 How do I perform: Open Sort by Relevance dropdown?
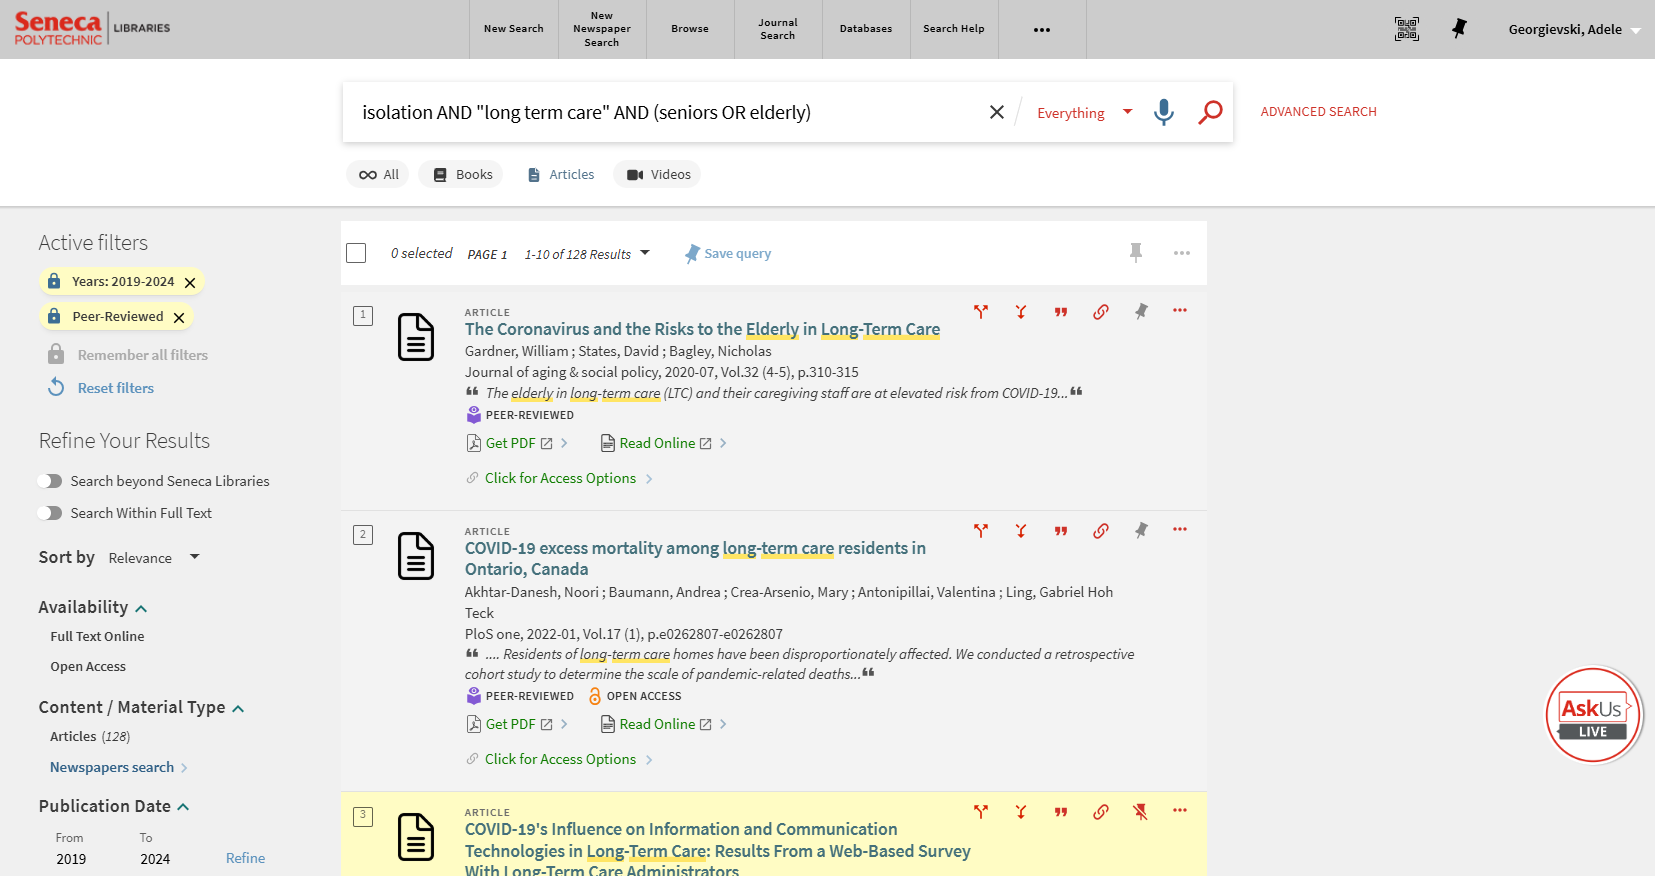click(154, 558)
